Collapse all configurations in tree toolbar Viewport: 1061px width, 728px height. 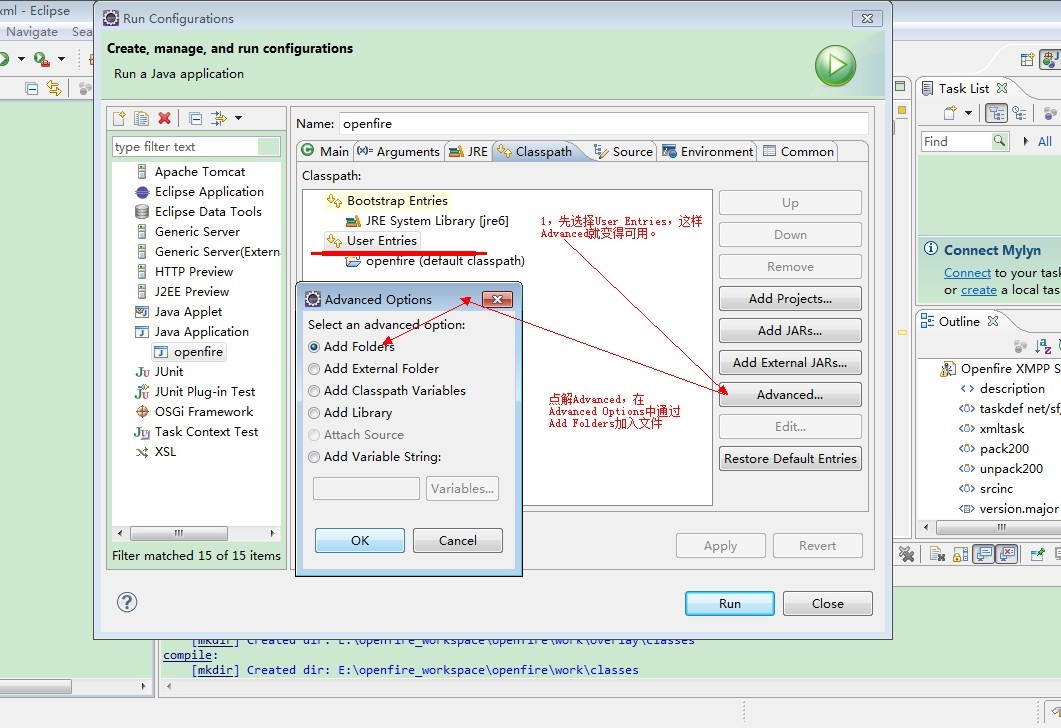tap(196, 118)
